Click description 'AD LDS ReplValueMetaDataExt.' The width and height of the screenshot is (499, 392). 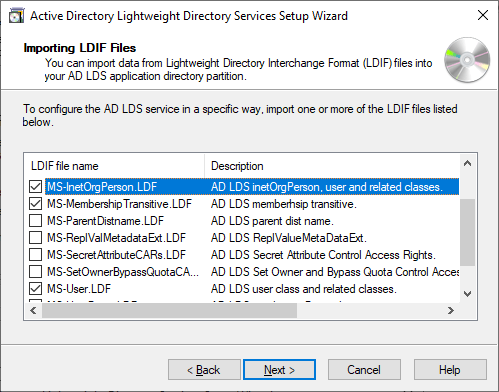[289, 238]
